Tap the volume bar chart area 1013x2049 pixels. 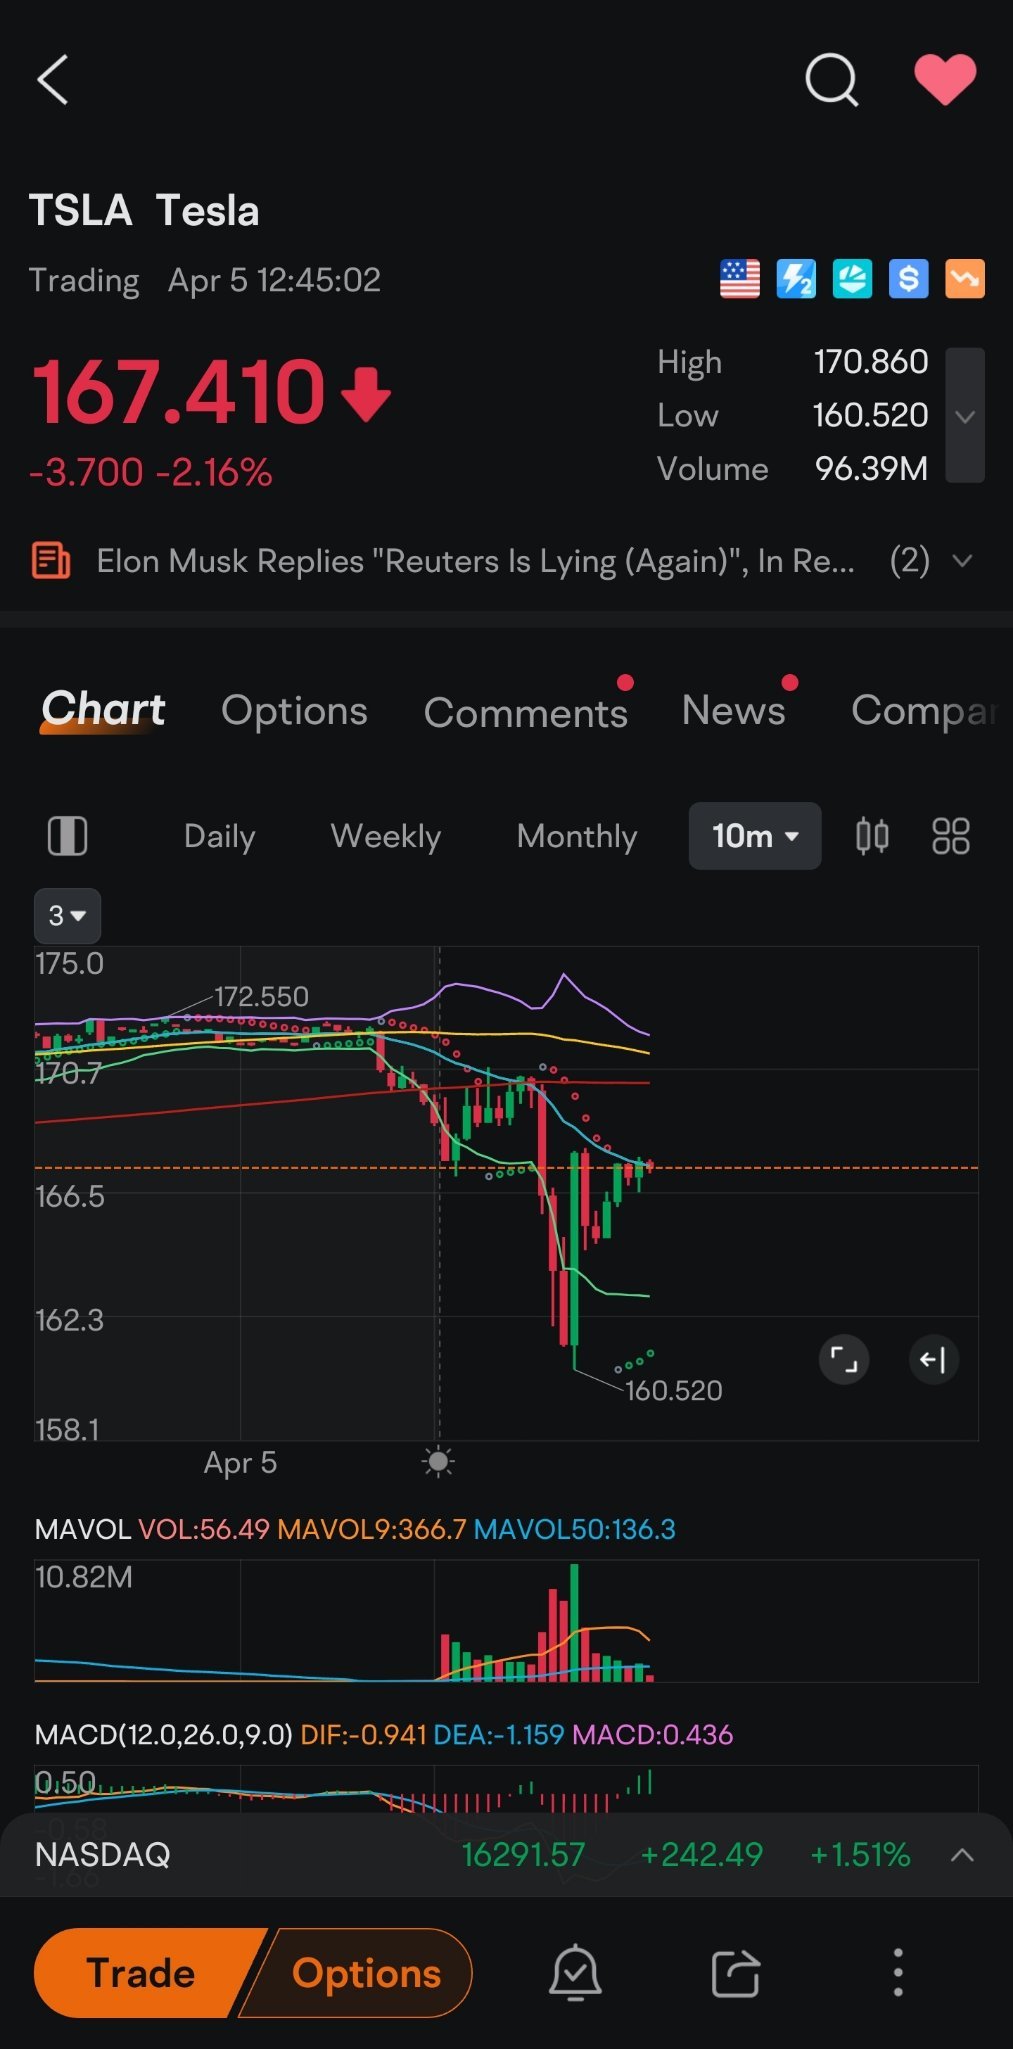[x=506, y=1621]
